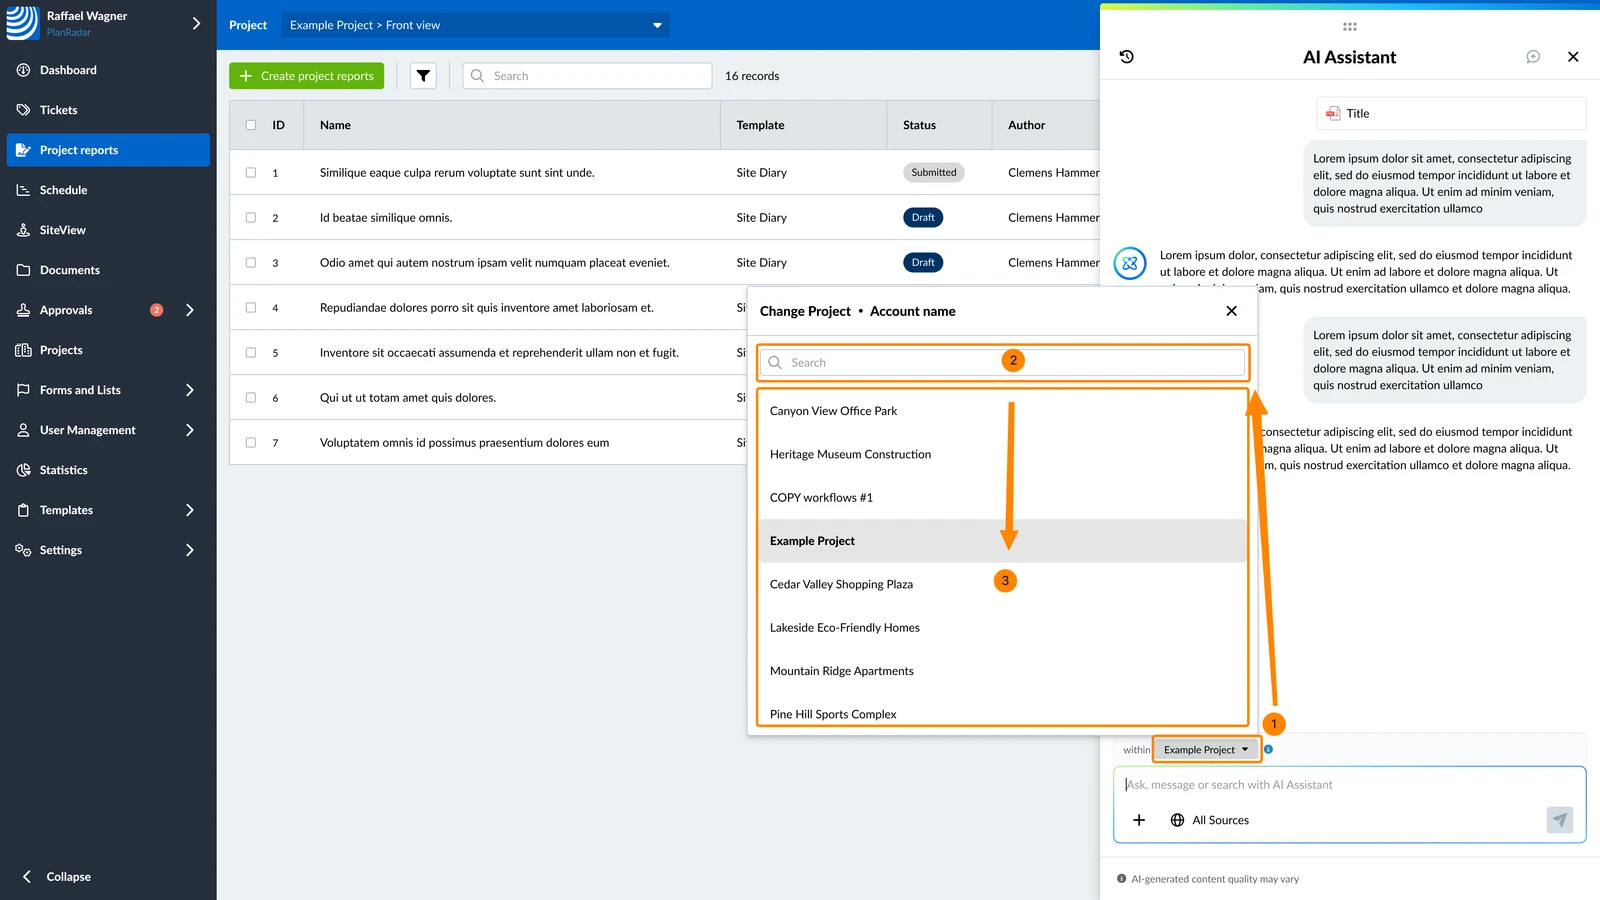Close the Change Project popup

click(1231, 311)
